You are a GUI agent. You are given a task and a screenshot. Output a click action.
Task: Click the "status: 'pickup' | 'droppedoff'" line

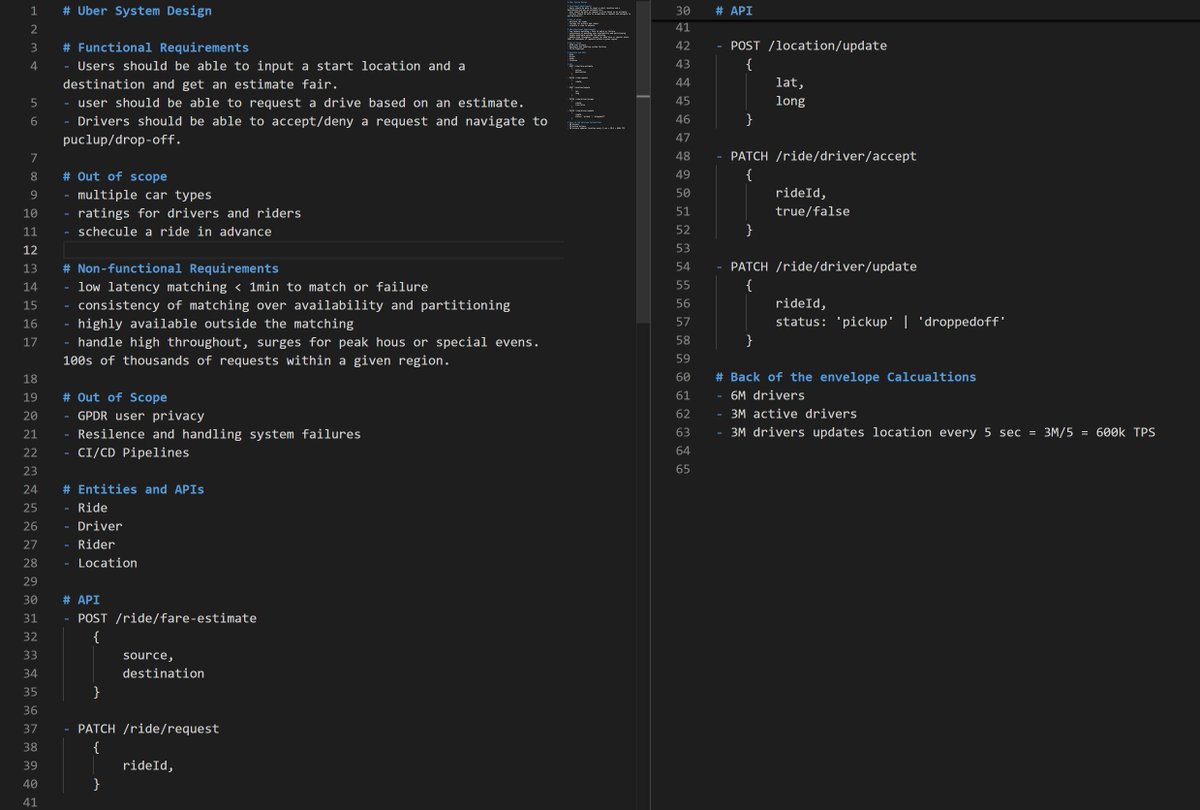(890, 322)
